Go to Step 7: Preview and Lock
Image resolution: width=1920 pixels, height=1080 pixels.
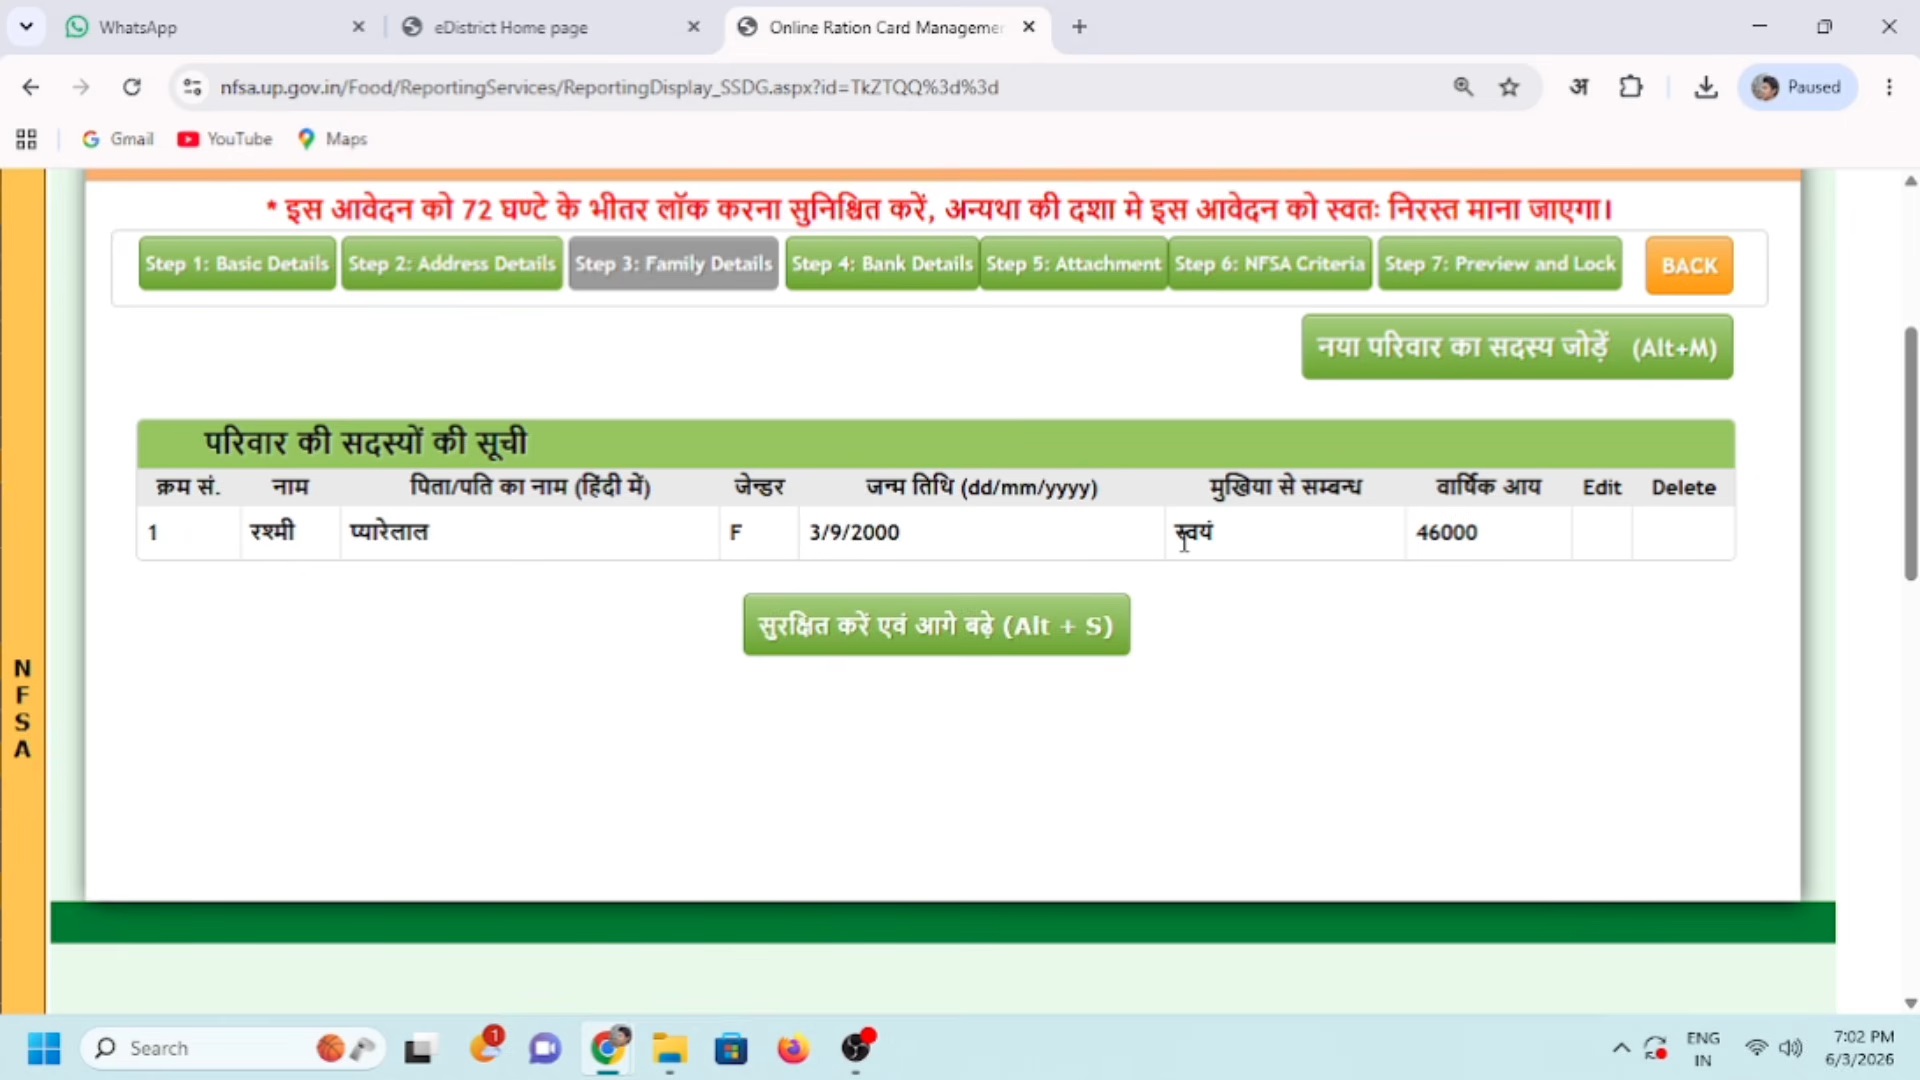click(1500, 264)
